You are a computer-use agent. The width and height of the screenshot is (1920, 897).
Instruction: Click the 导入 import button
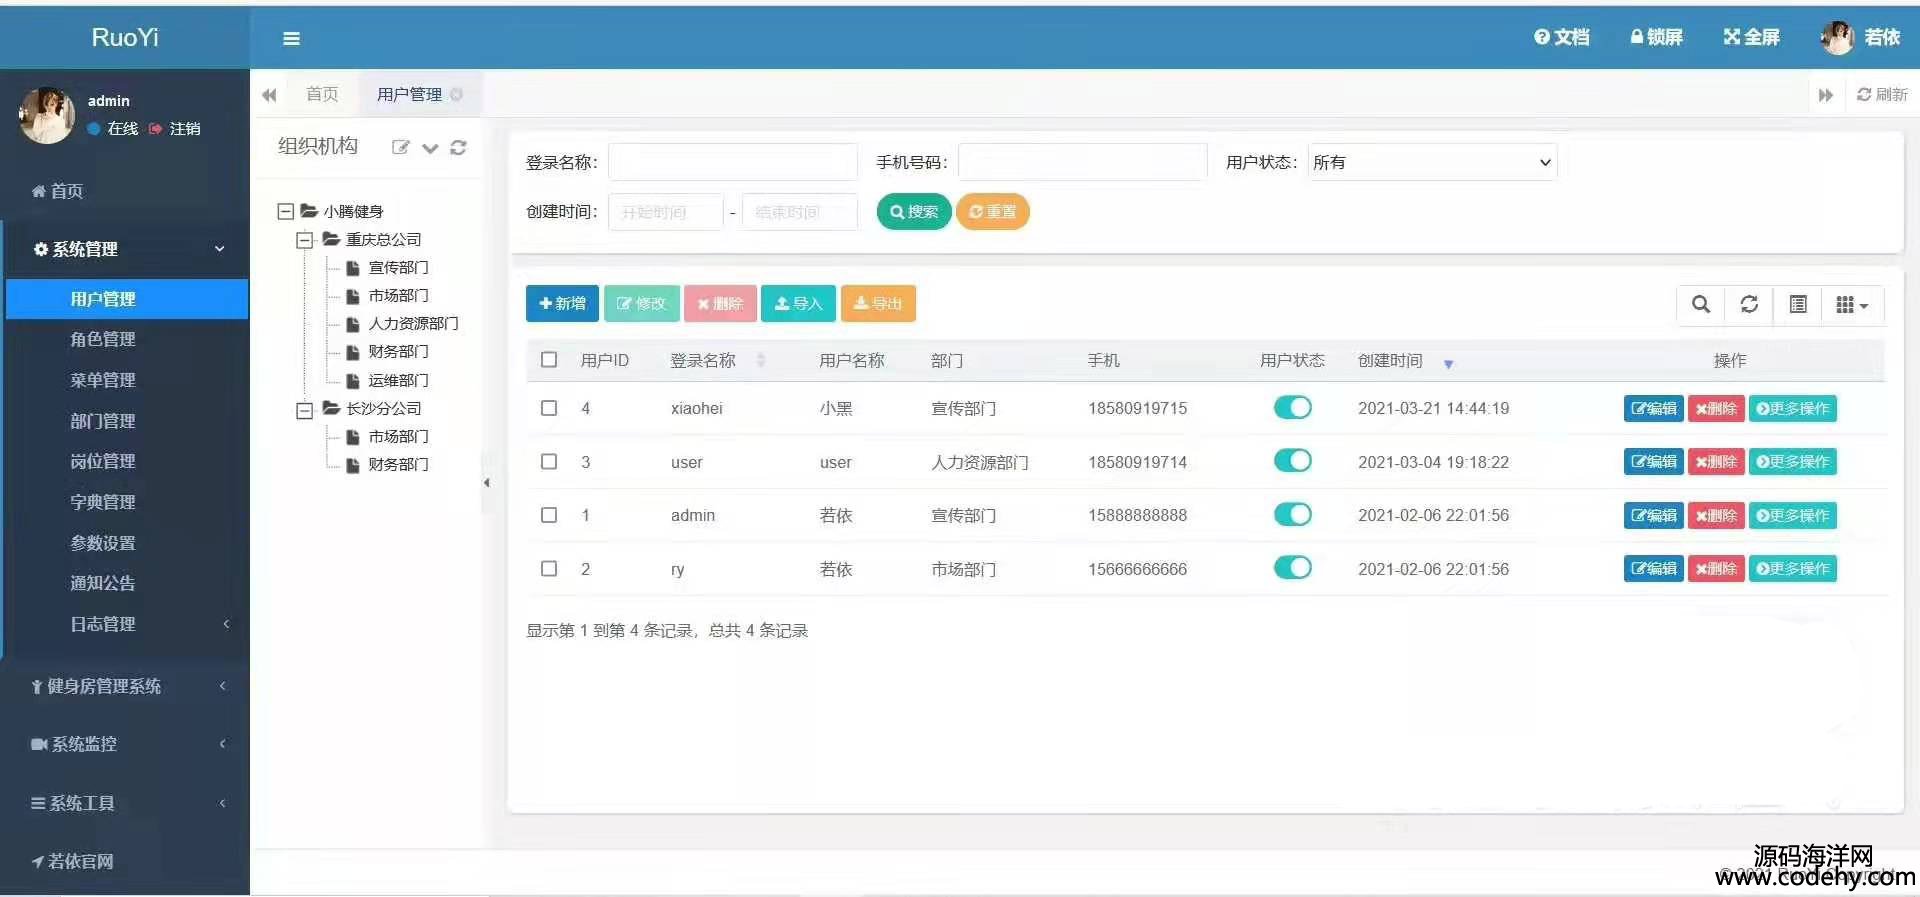[798, 303]
